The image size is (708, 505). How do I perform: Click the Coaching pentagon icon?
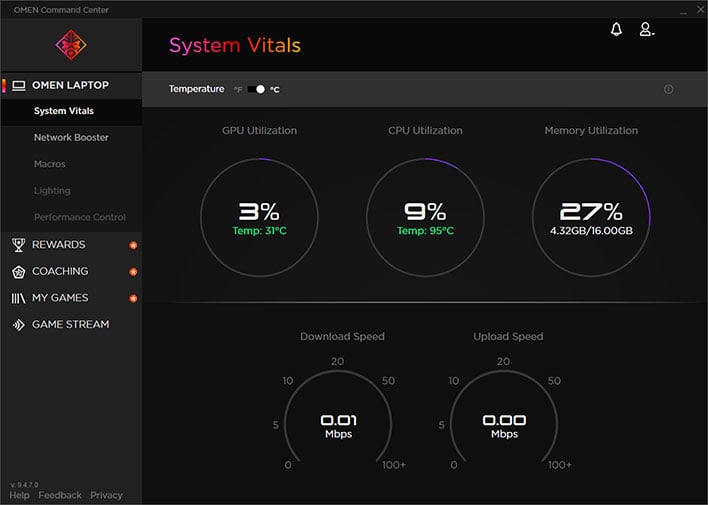19,272
